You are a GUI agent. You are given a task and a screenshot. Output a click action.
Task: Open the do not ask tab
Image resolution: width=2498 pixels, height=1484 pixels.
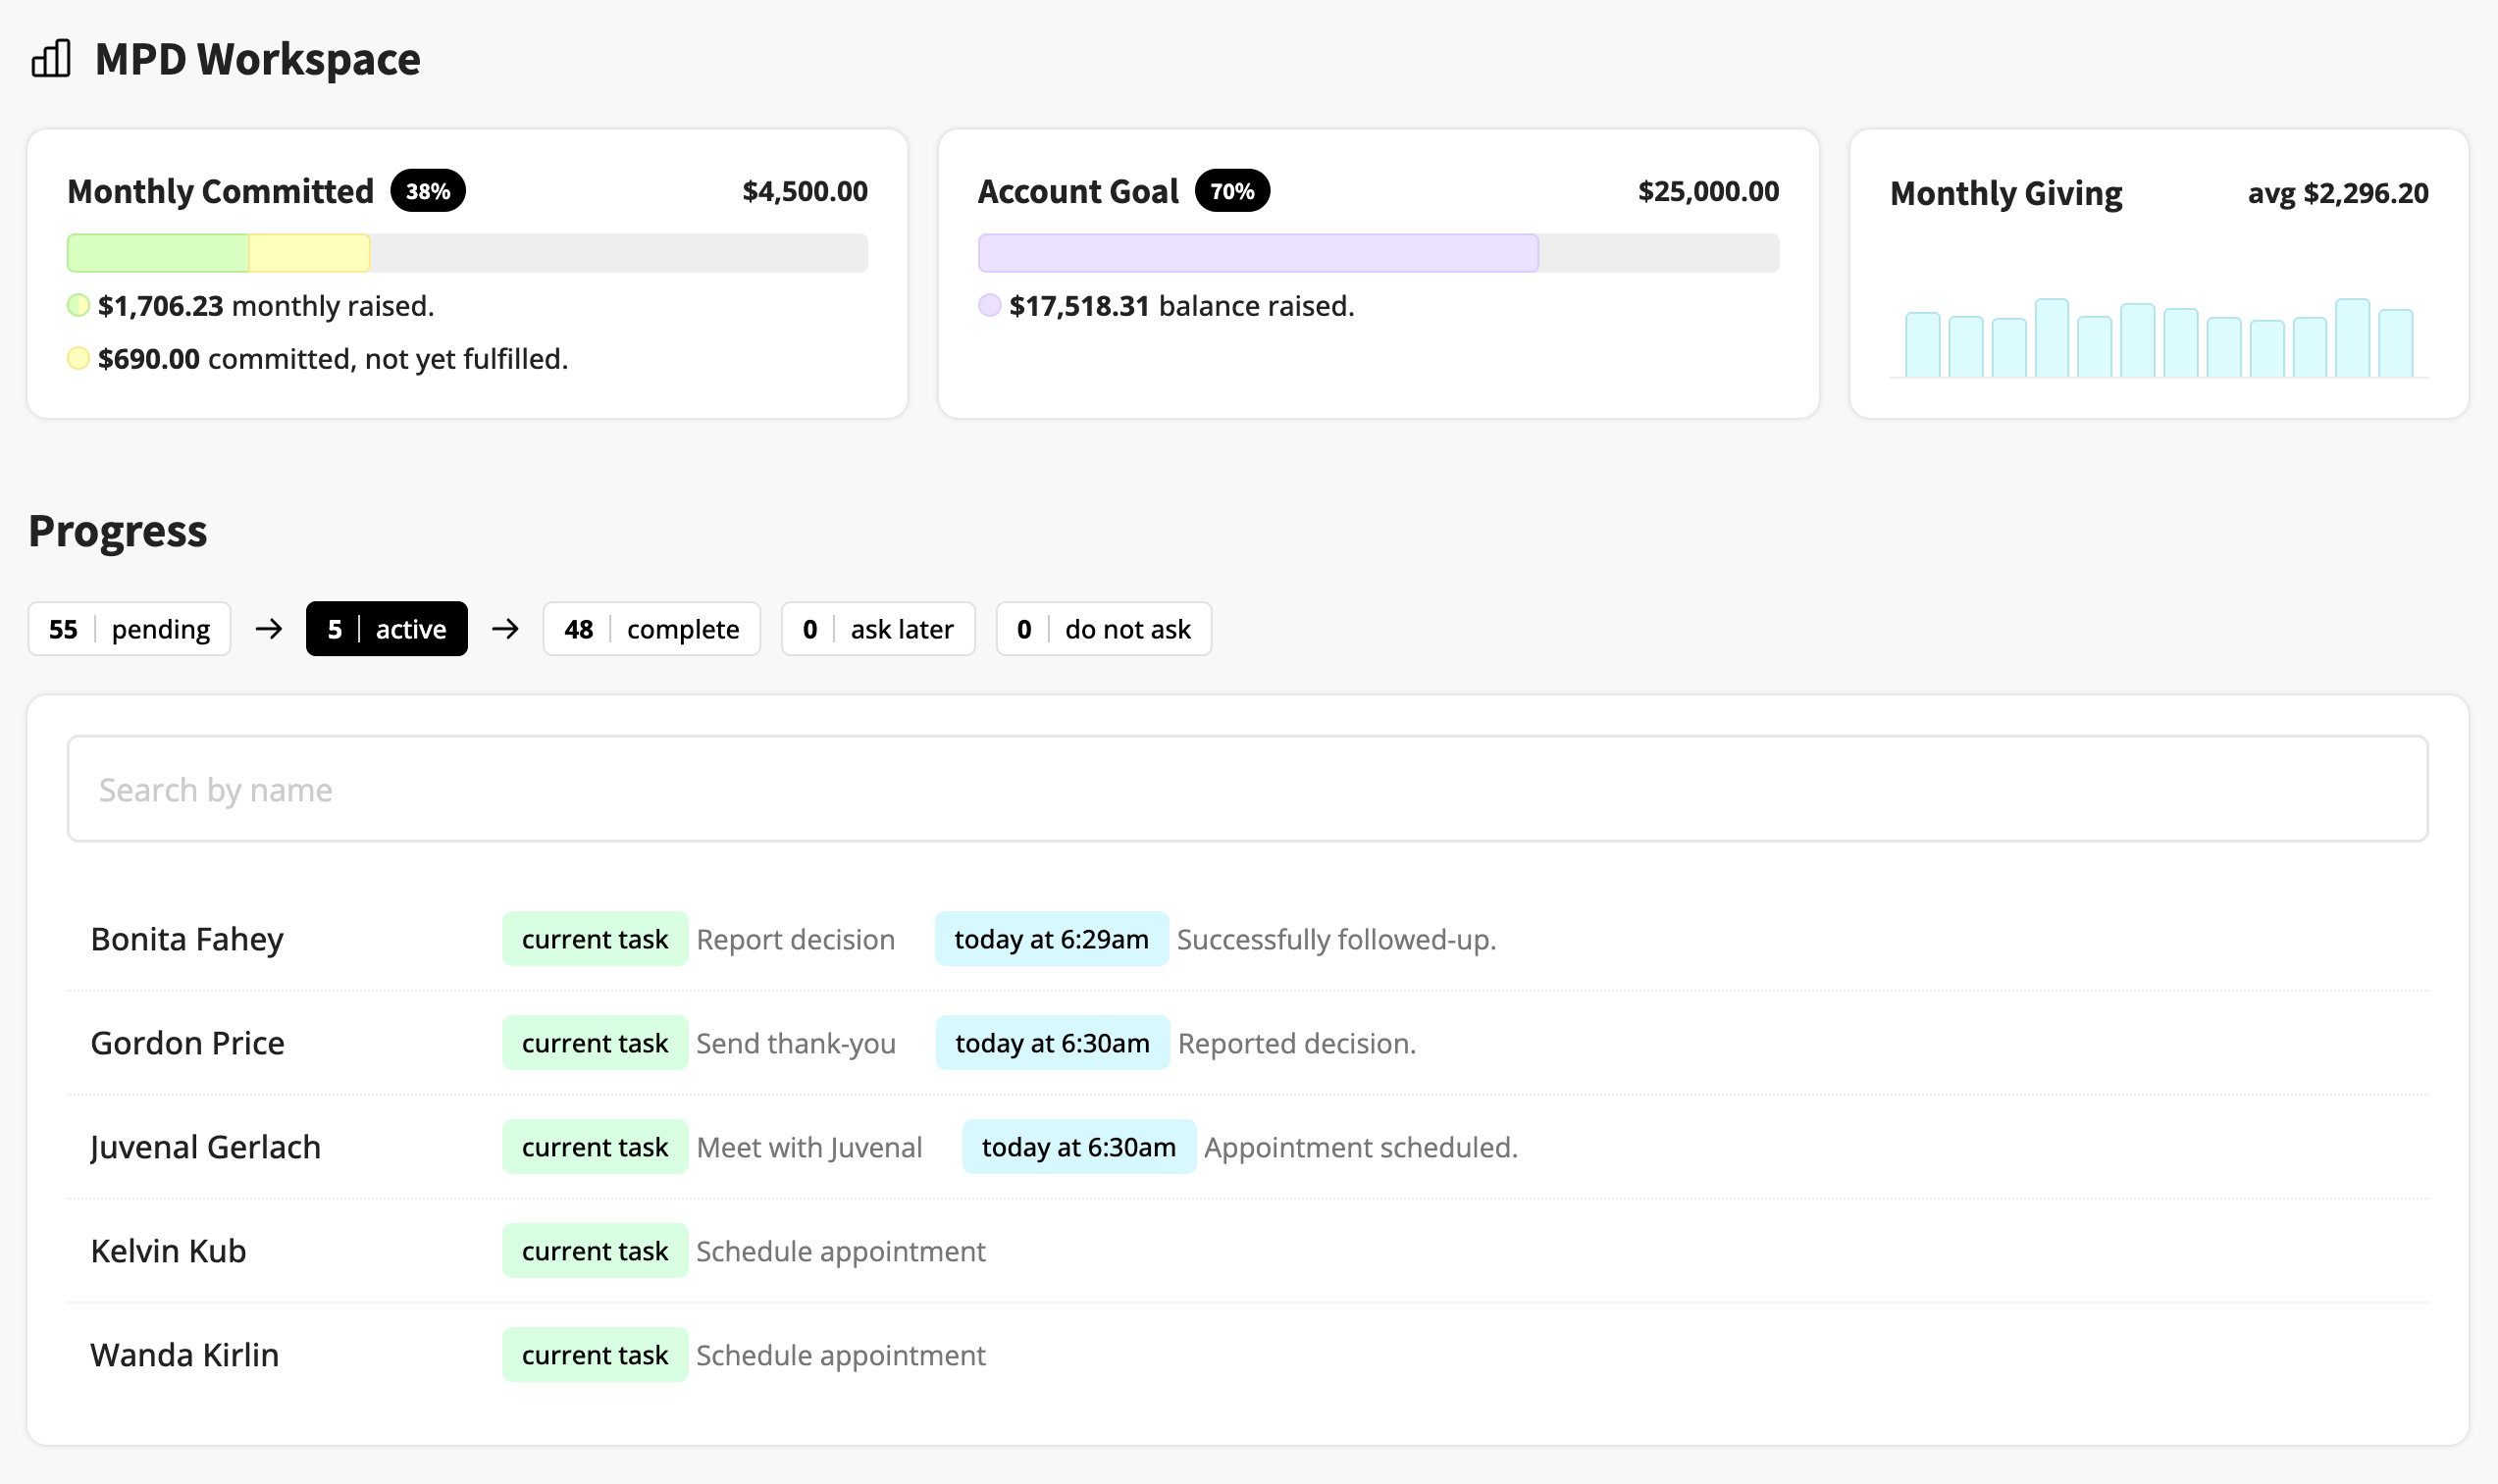point(1103,629)
